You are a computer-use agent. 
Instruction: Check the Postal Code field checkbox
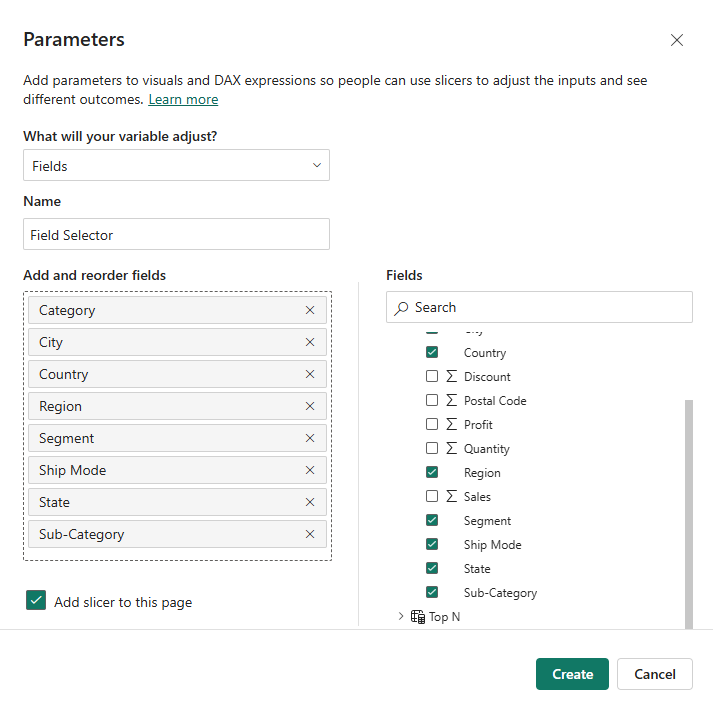(x=432, y=400)
